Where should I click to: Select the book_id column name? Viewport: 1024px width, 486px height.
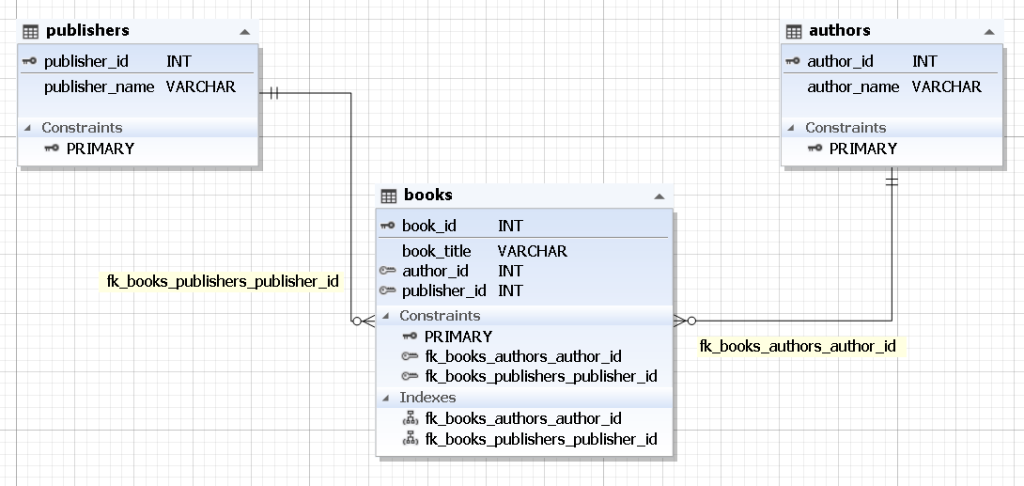tap(429, 226)
